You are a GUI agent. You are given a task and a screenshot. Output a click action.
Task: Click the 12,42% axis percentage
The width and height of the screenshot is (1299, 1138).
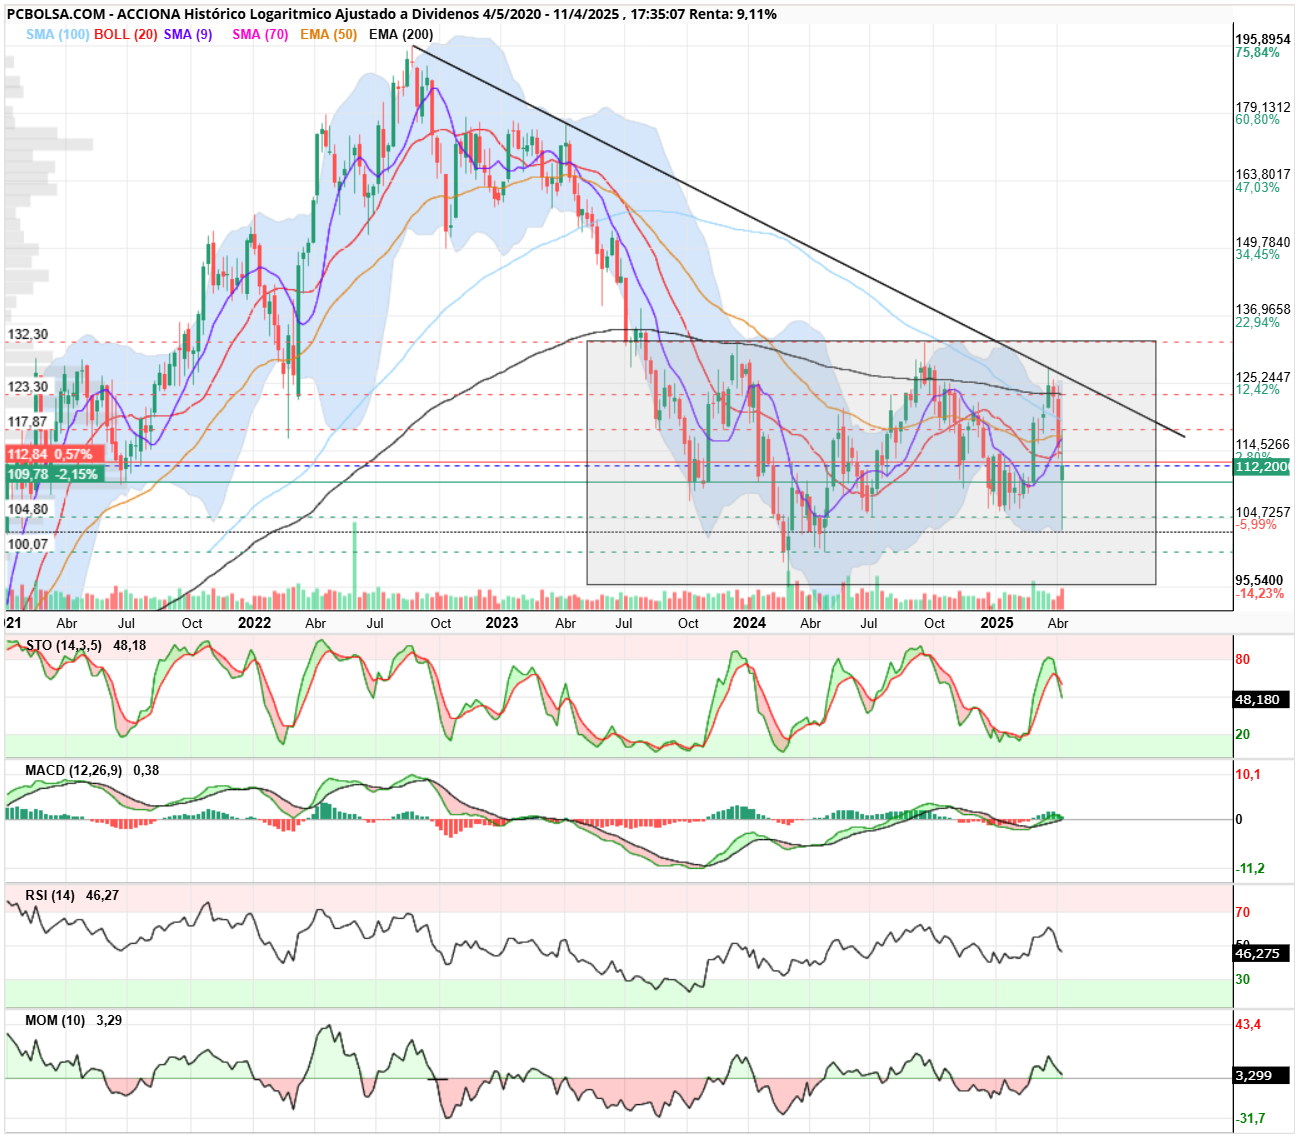pos(1257,390)
